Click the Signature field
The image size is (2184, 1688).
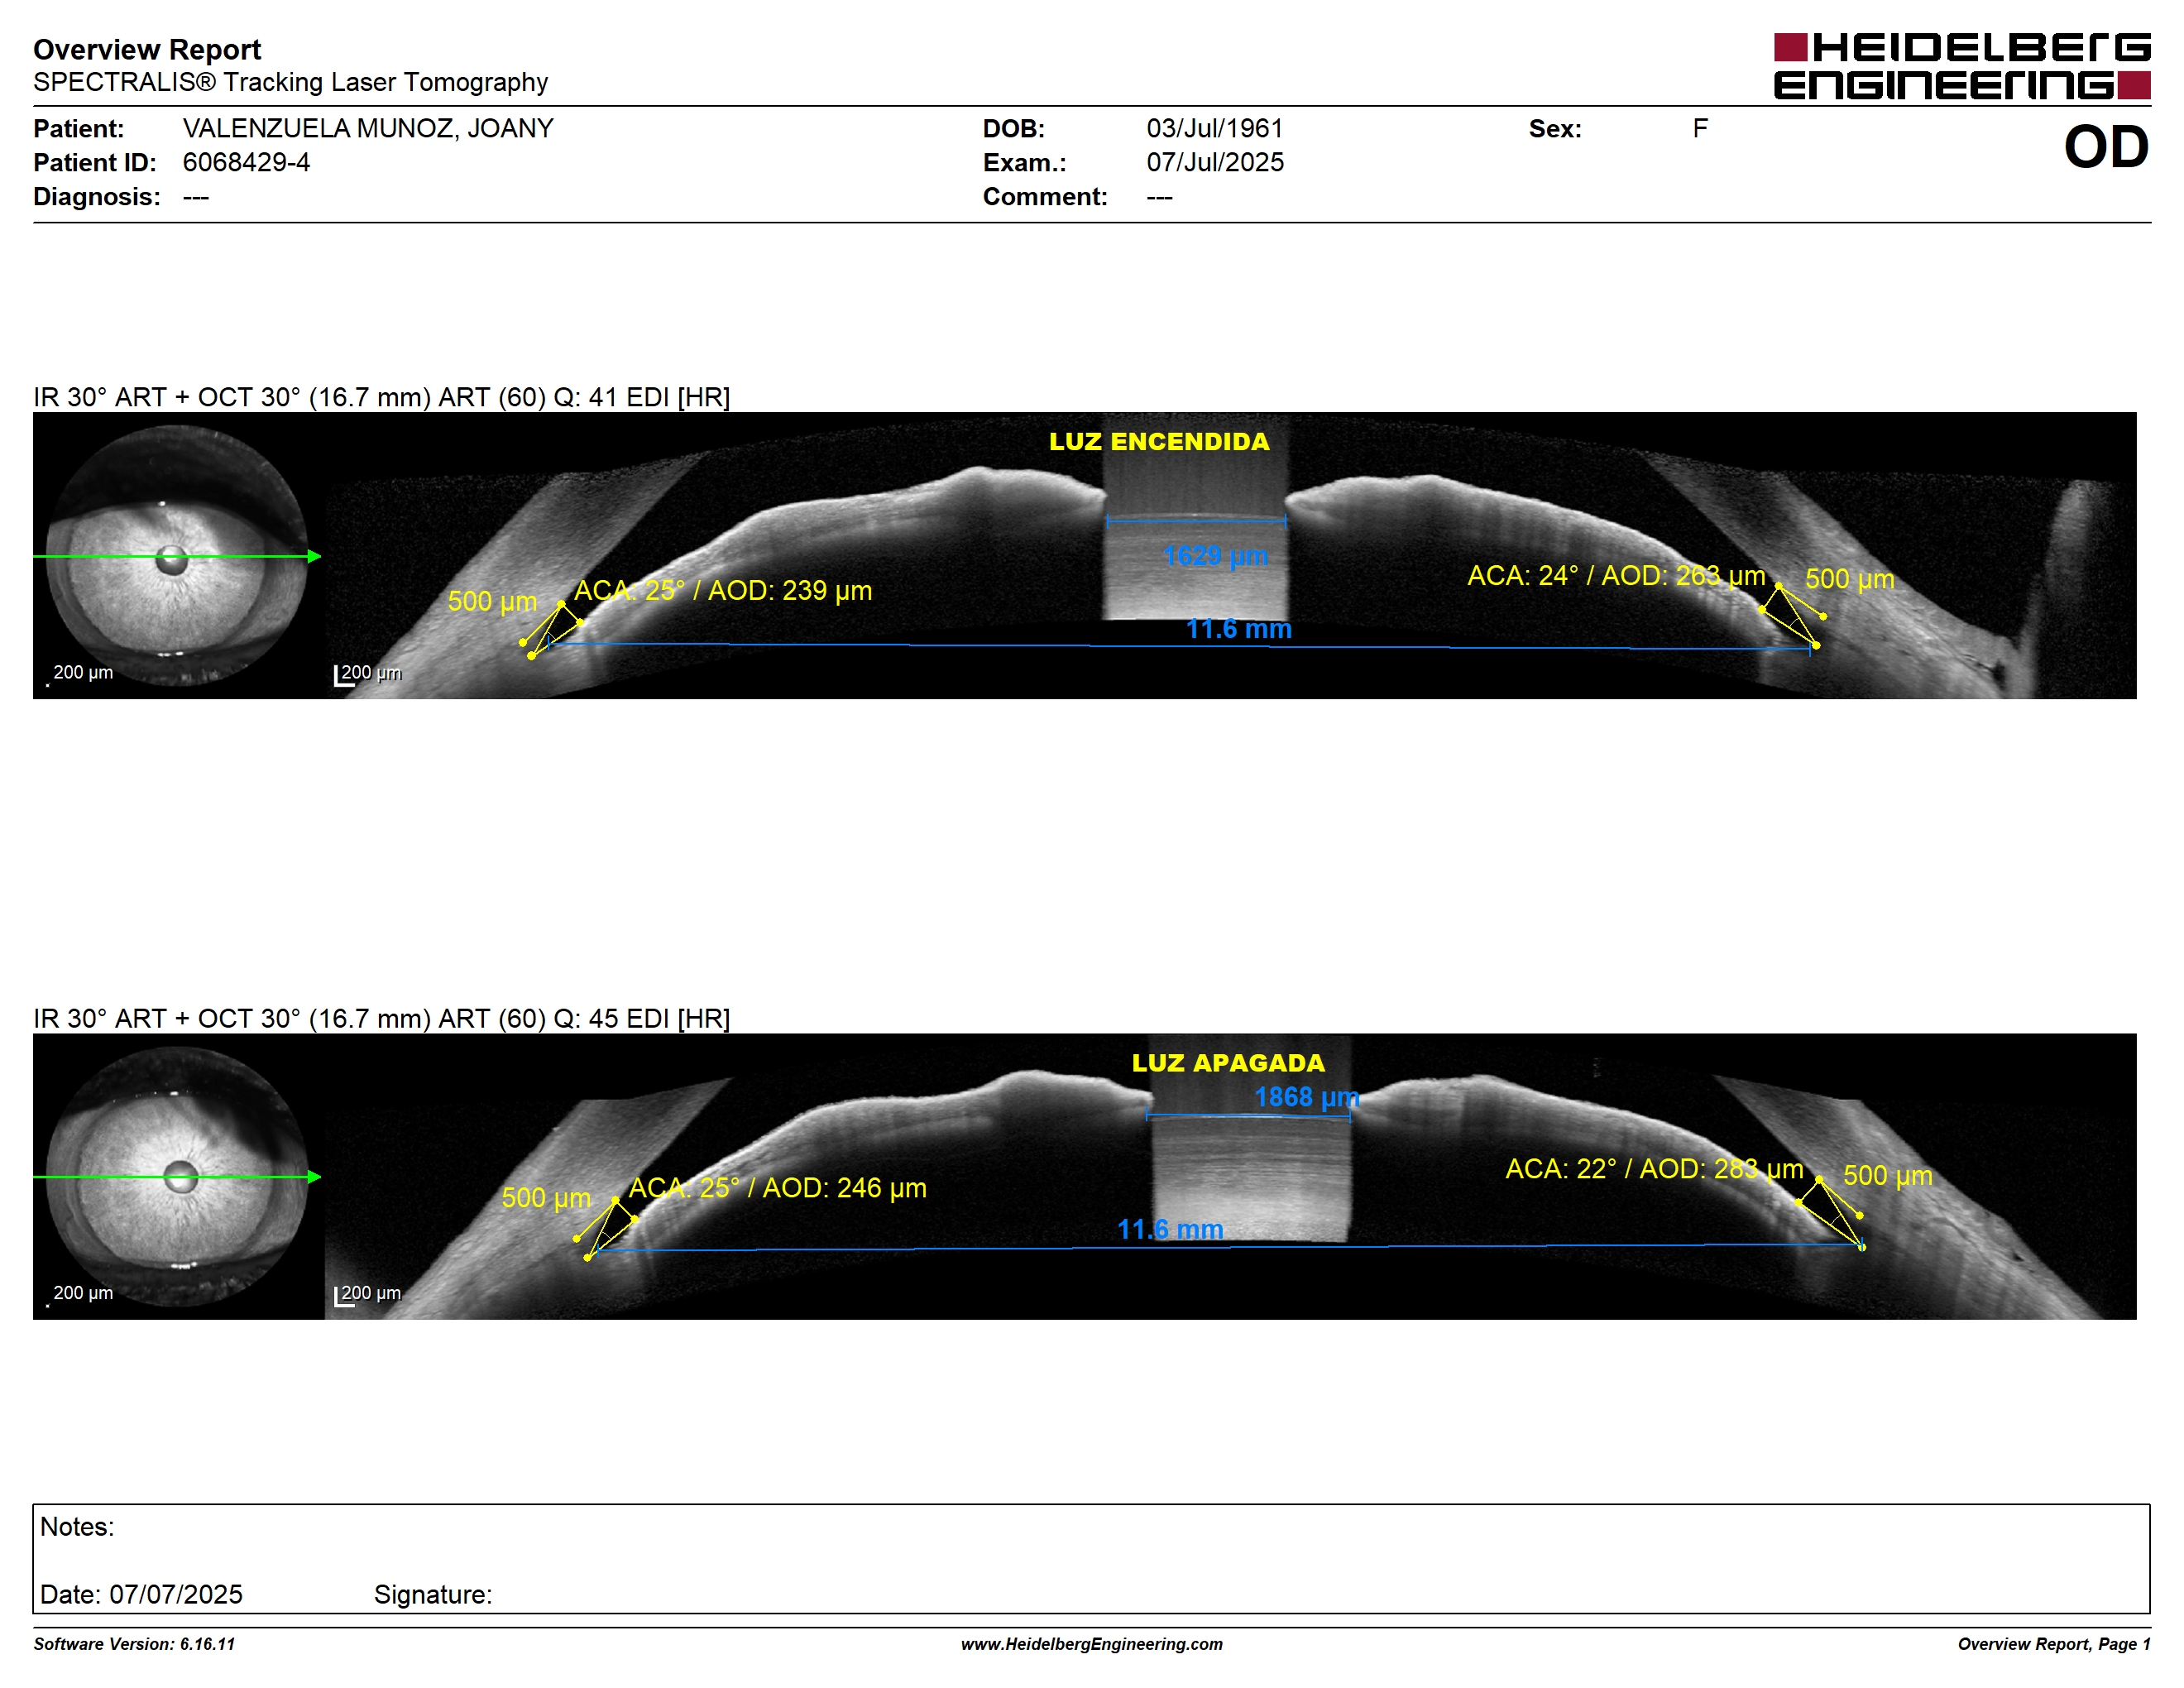point(433,1594)
